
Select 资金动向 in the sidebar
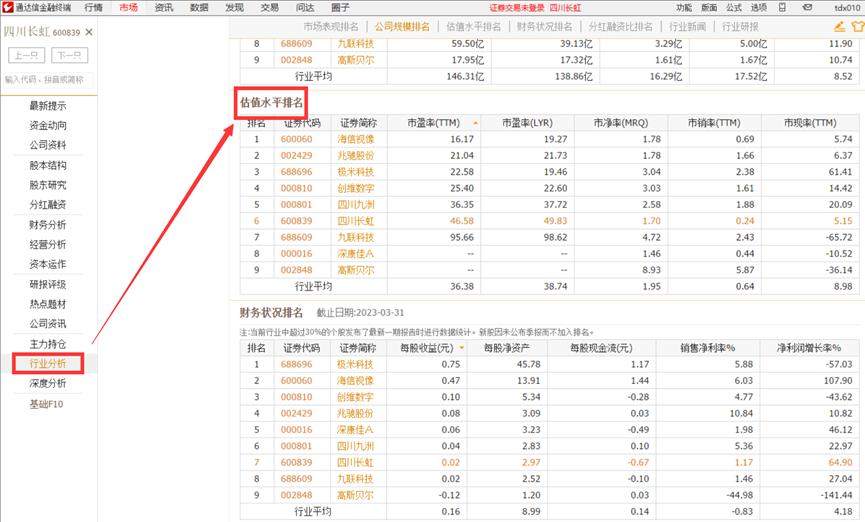(48, 125)
